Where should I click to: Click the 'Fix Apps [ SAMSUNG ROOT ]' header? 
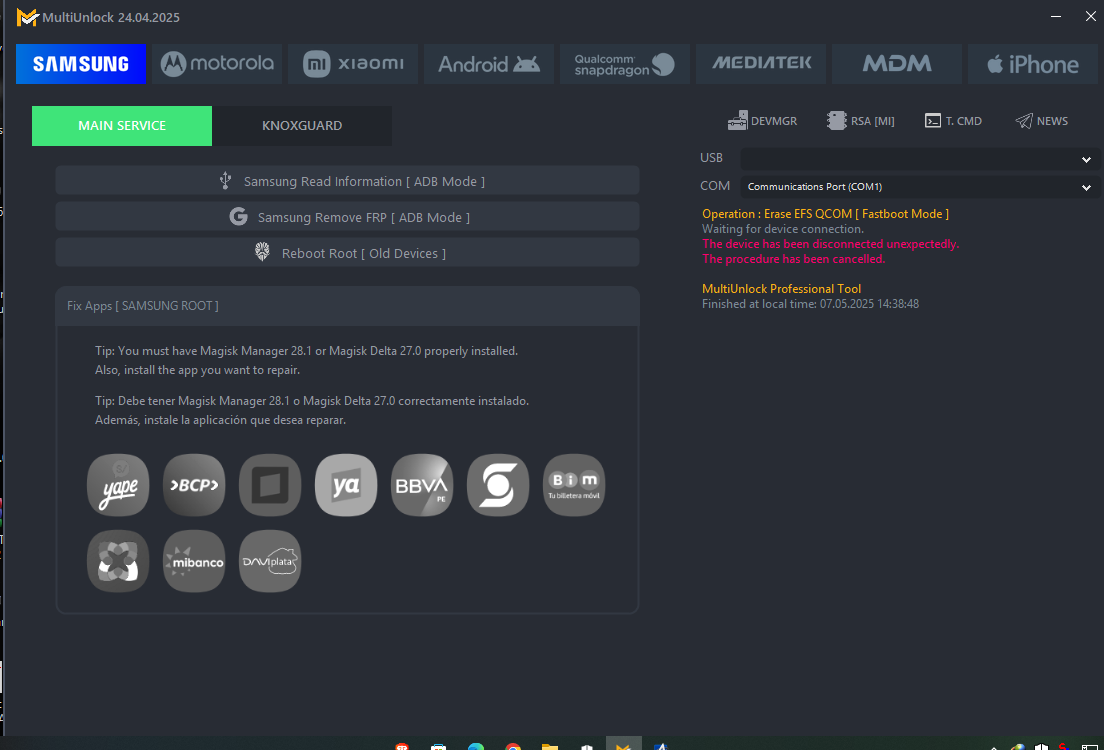click(x=143, y=306)
